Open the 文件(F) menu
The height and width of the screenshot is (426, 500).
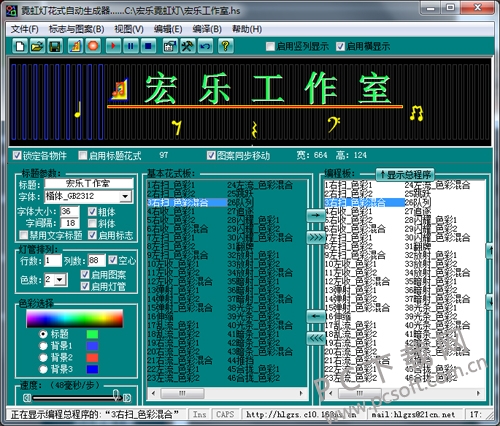click(25, 29)
